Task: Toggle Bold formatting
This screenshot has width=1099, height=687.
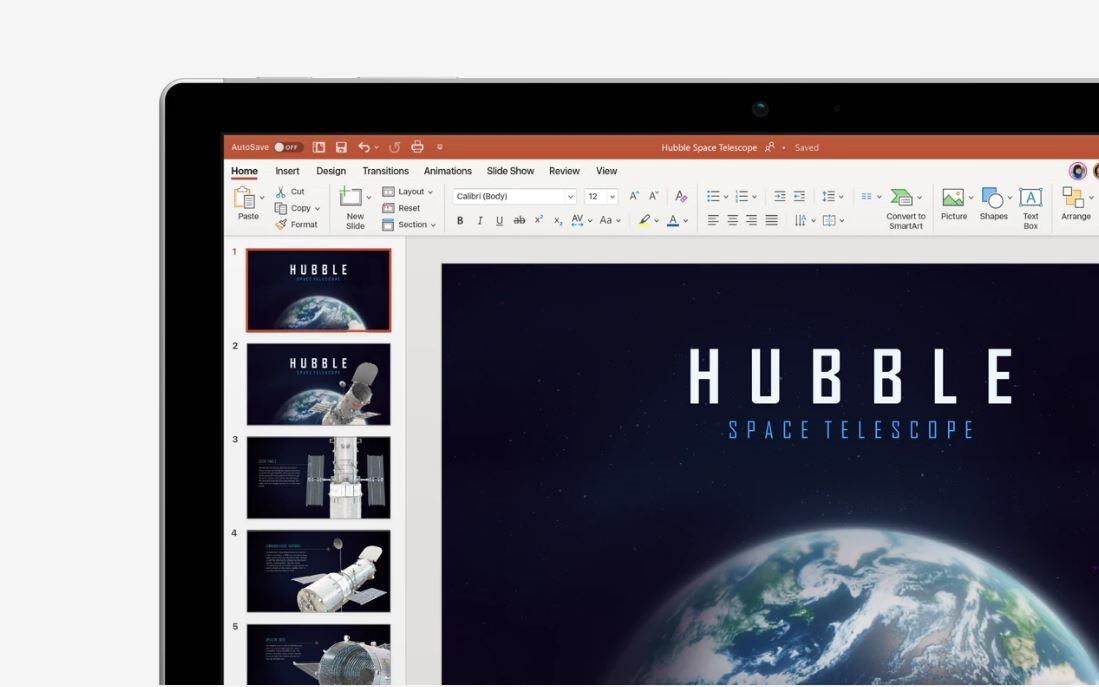Action: click(x=460, y=221)
